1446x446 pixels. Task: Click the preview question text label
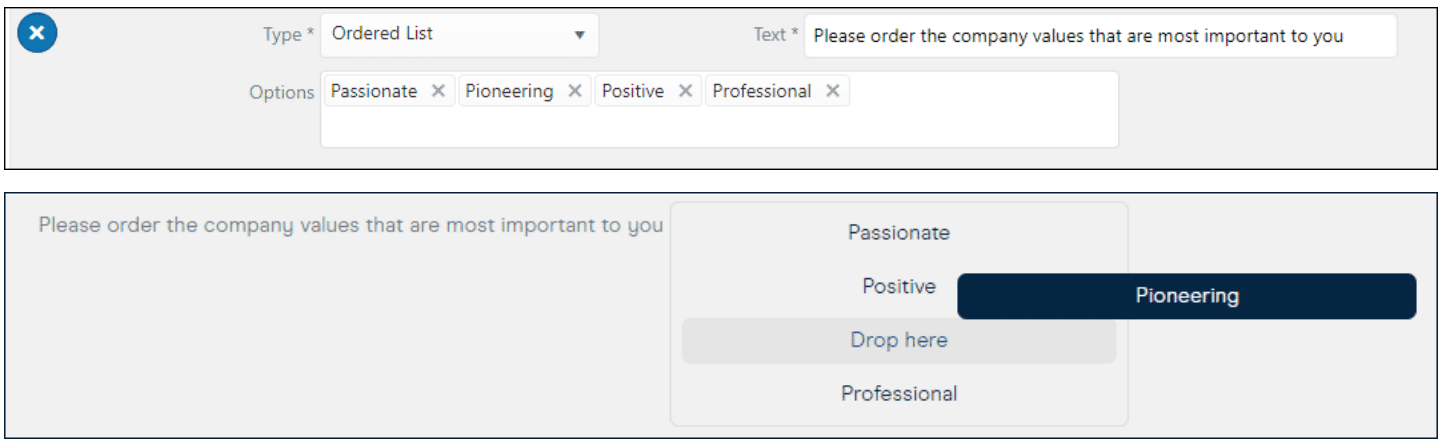pos(351,225)
